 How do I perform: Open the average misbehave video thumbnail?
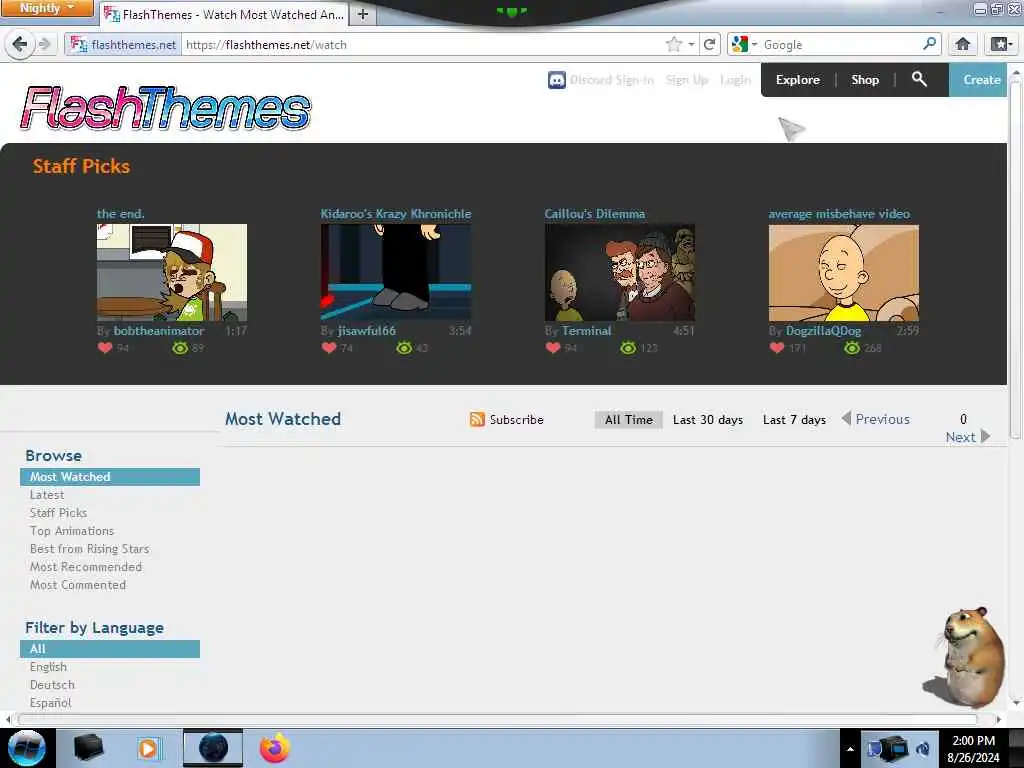pyautogui.click(x=844, y=272)
